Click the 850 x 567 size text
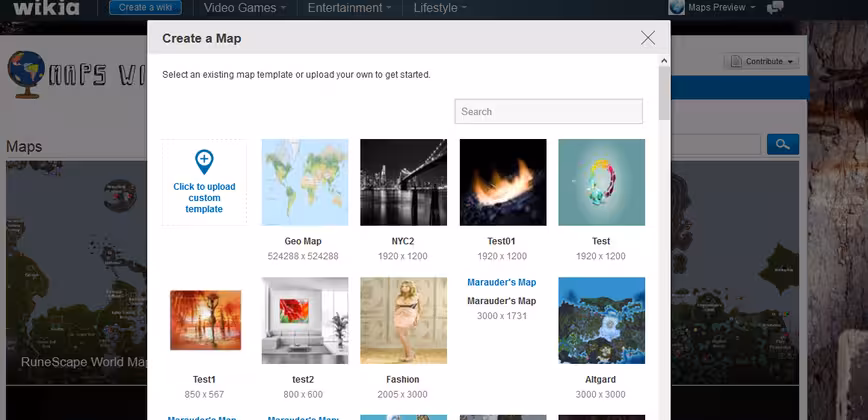Screen dimensions: 868x420 [204, 395]
